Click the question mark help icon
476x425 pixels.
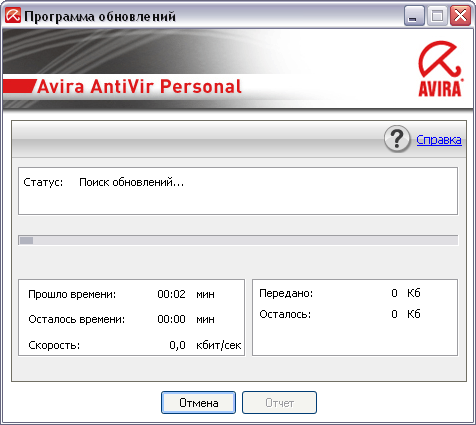(x=397, y=139)
